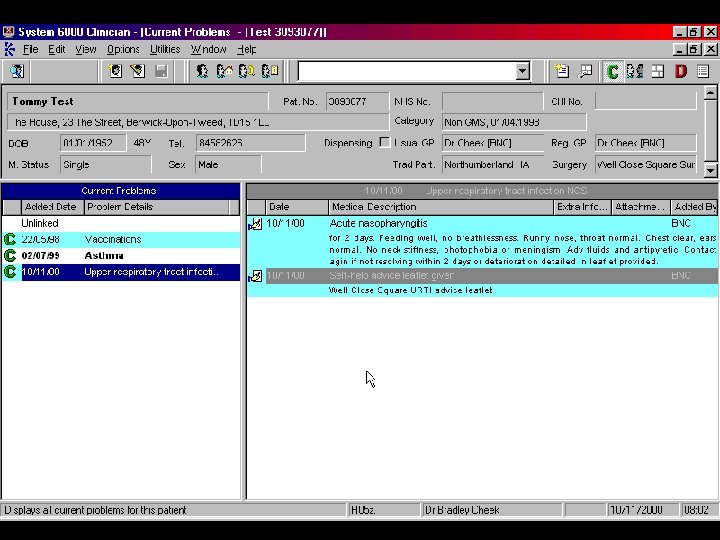Viewport: 720px width, 540px height.
Task: Click the note icon beside Self-help advice leaflet
Action: pyautogui.click(x=255, y=276)
